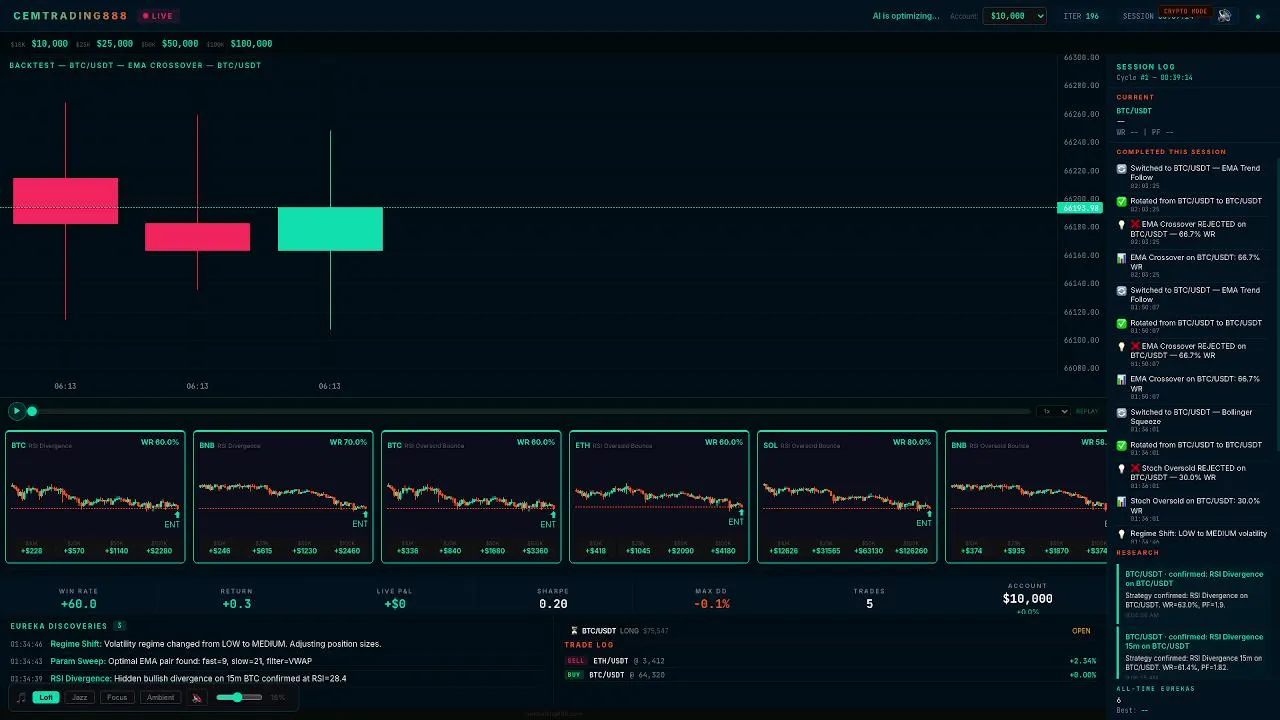Choose the Ambient music mode
Image resolution: width=1280 pixels, height=720 pixels.
coord(160,697)
